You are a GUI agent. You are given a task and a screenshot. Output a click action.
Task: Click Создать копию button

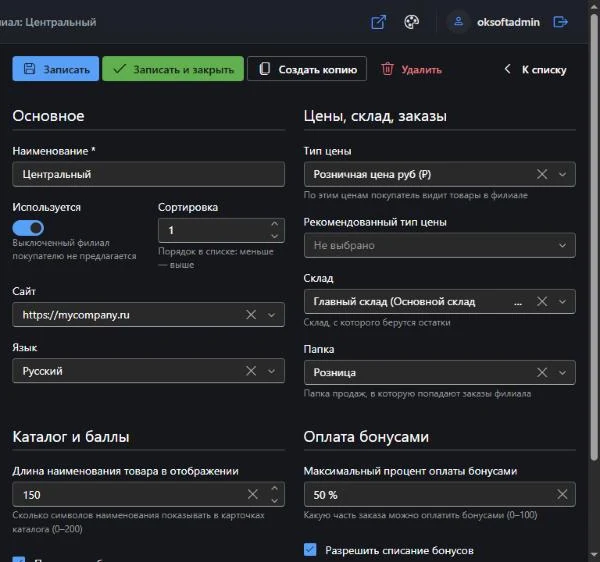click(x=307, y=69)
